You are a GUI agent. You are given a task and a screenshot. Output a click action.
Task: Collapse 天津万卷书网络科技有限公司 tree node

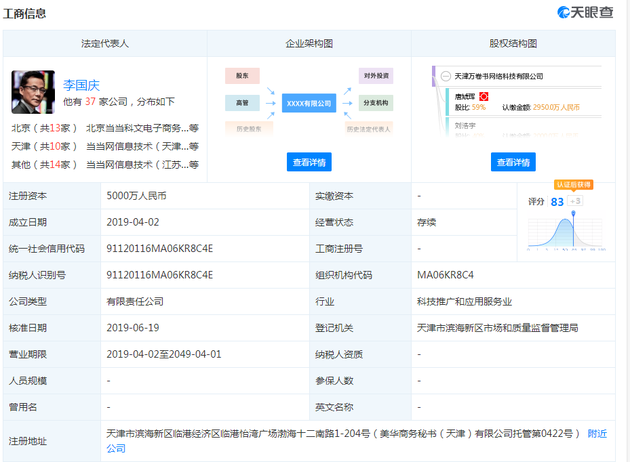tap(446, 76)
